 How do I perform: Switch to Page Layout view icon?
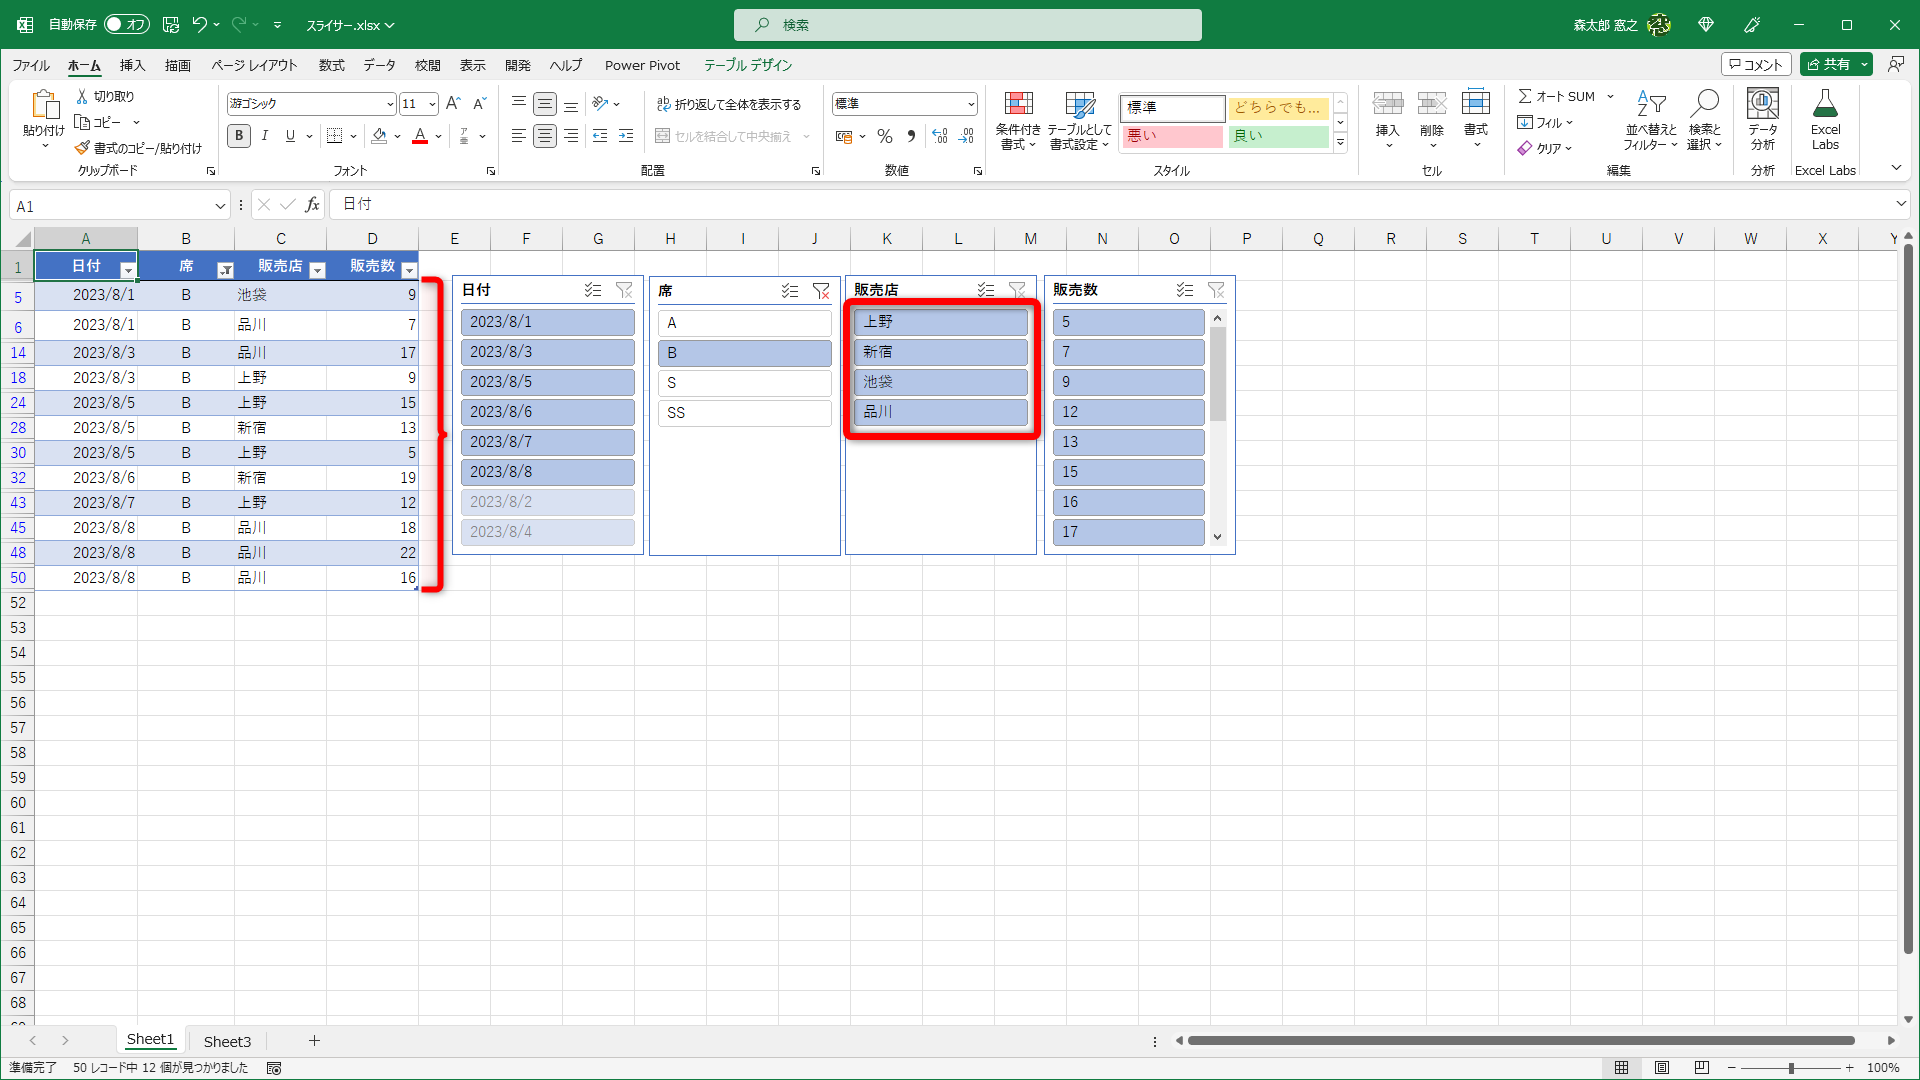(x=1661, y=1068)
